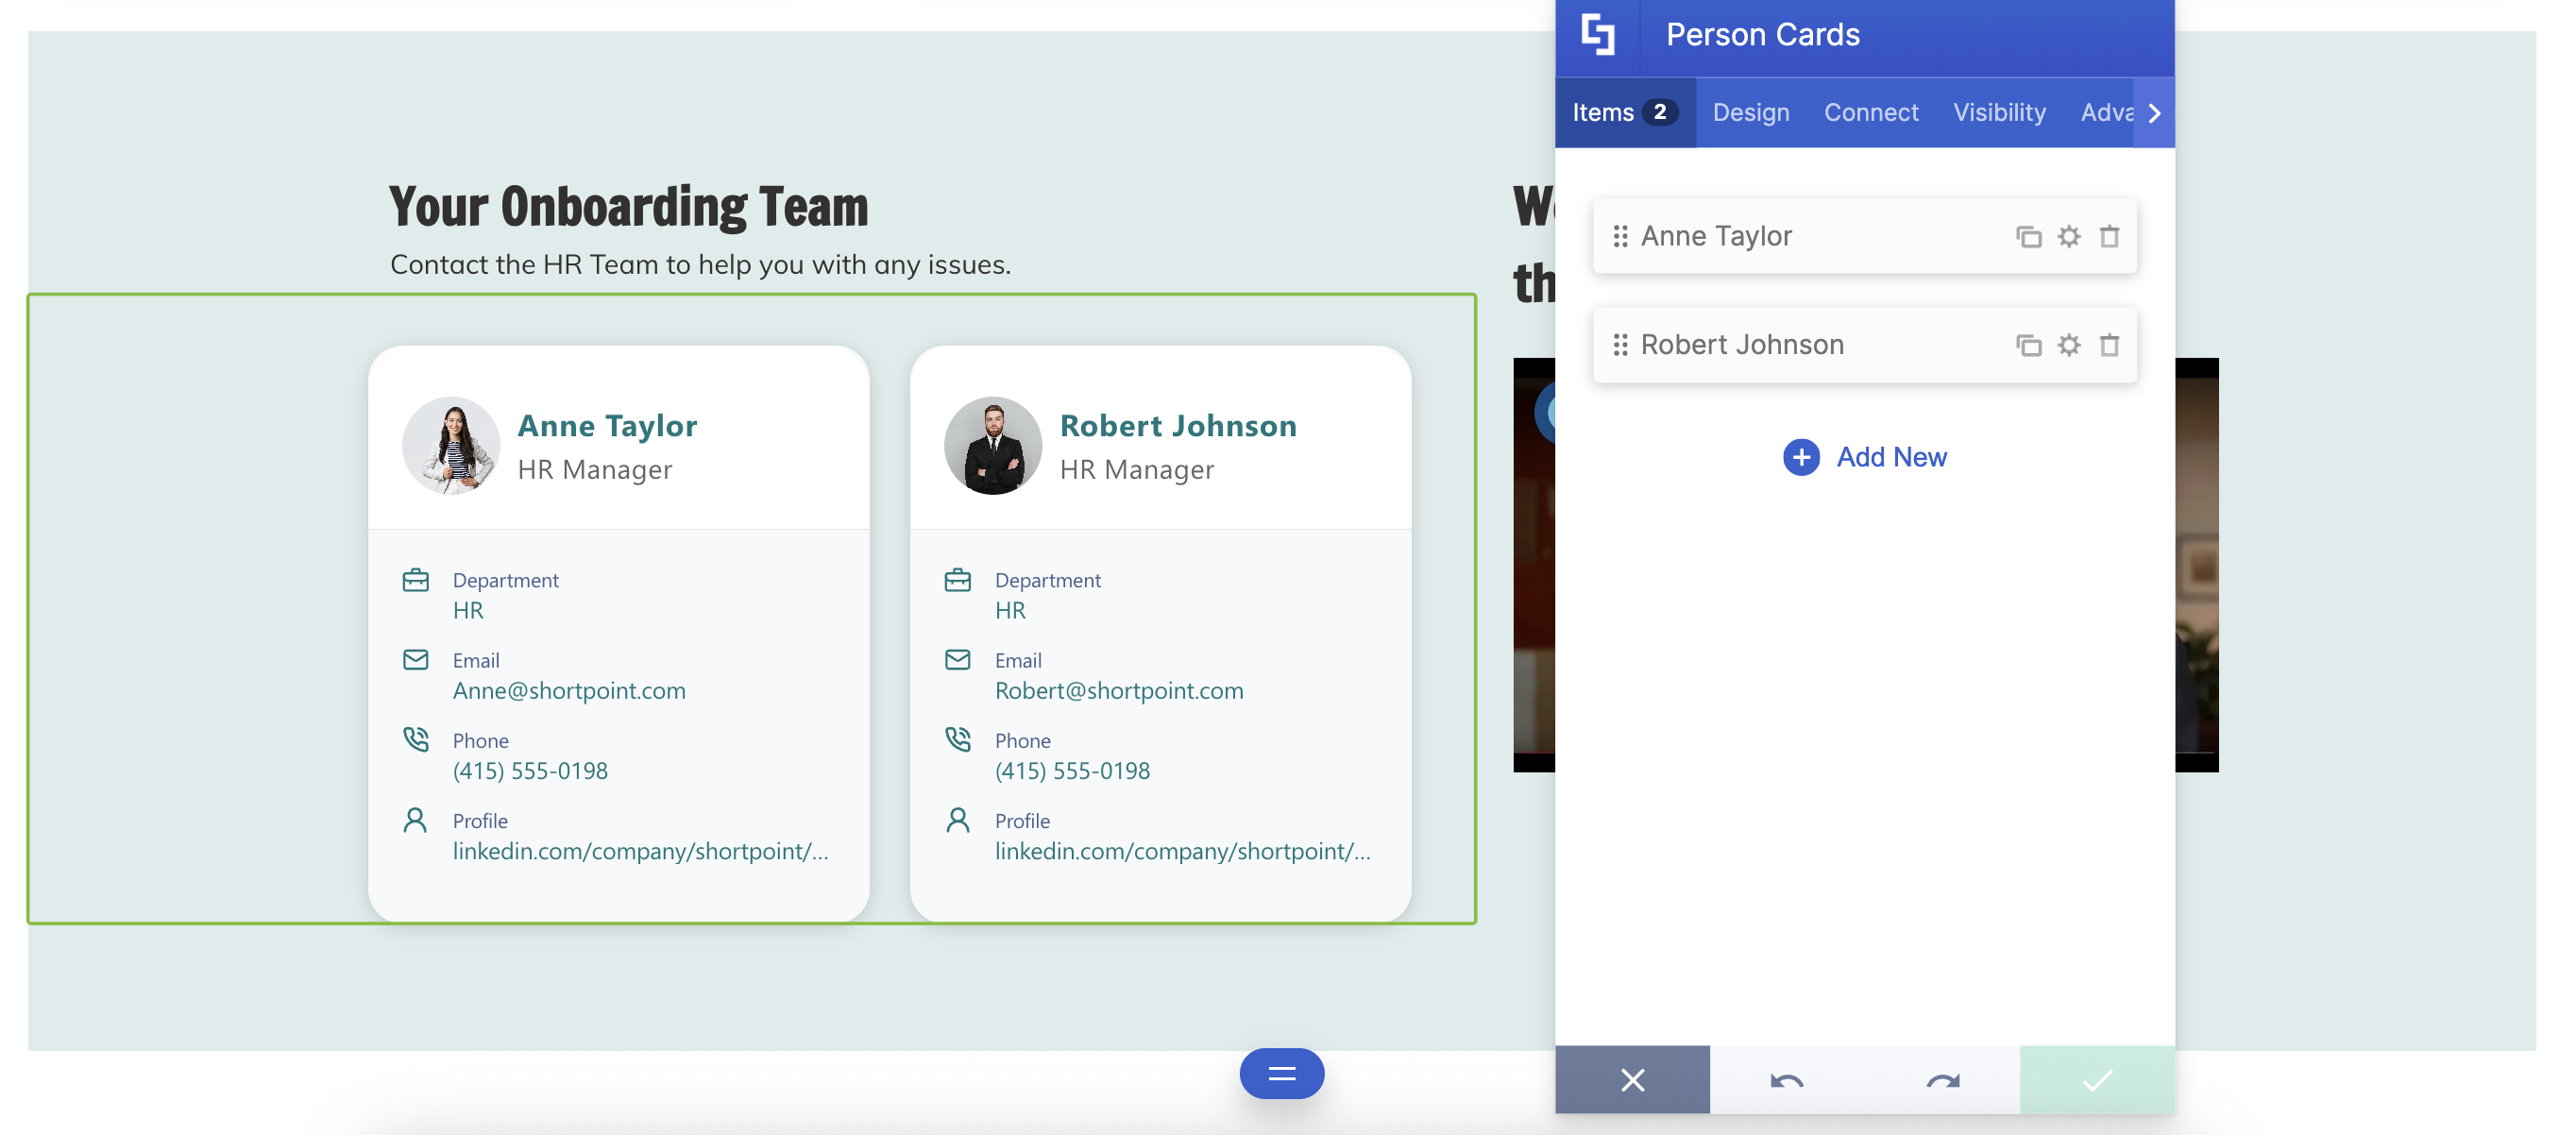Delete the Anne Taylor item
This screenshot has width=2576, height=1135.
[x=2109, y=237]
